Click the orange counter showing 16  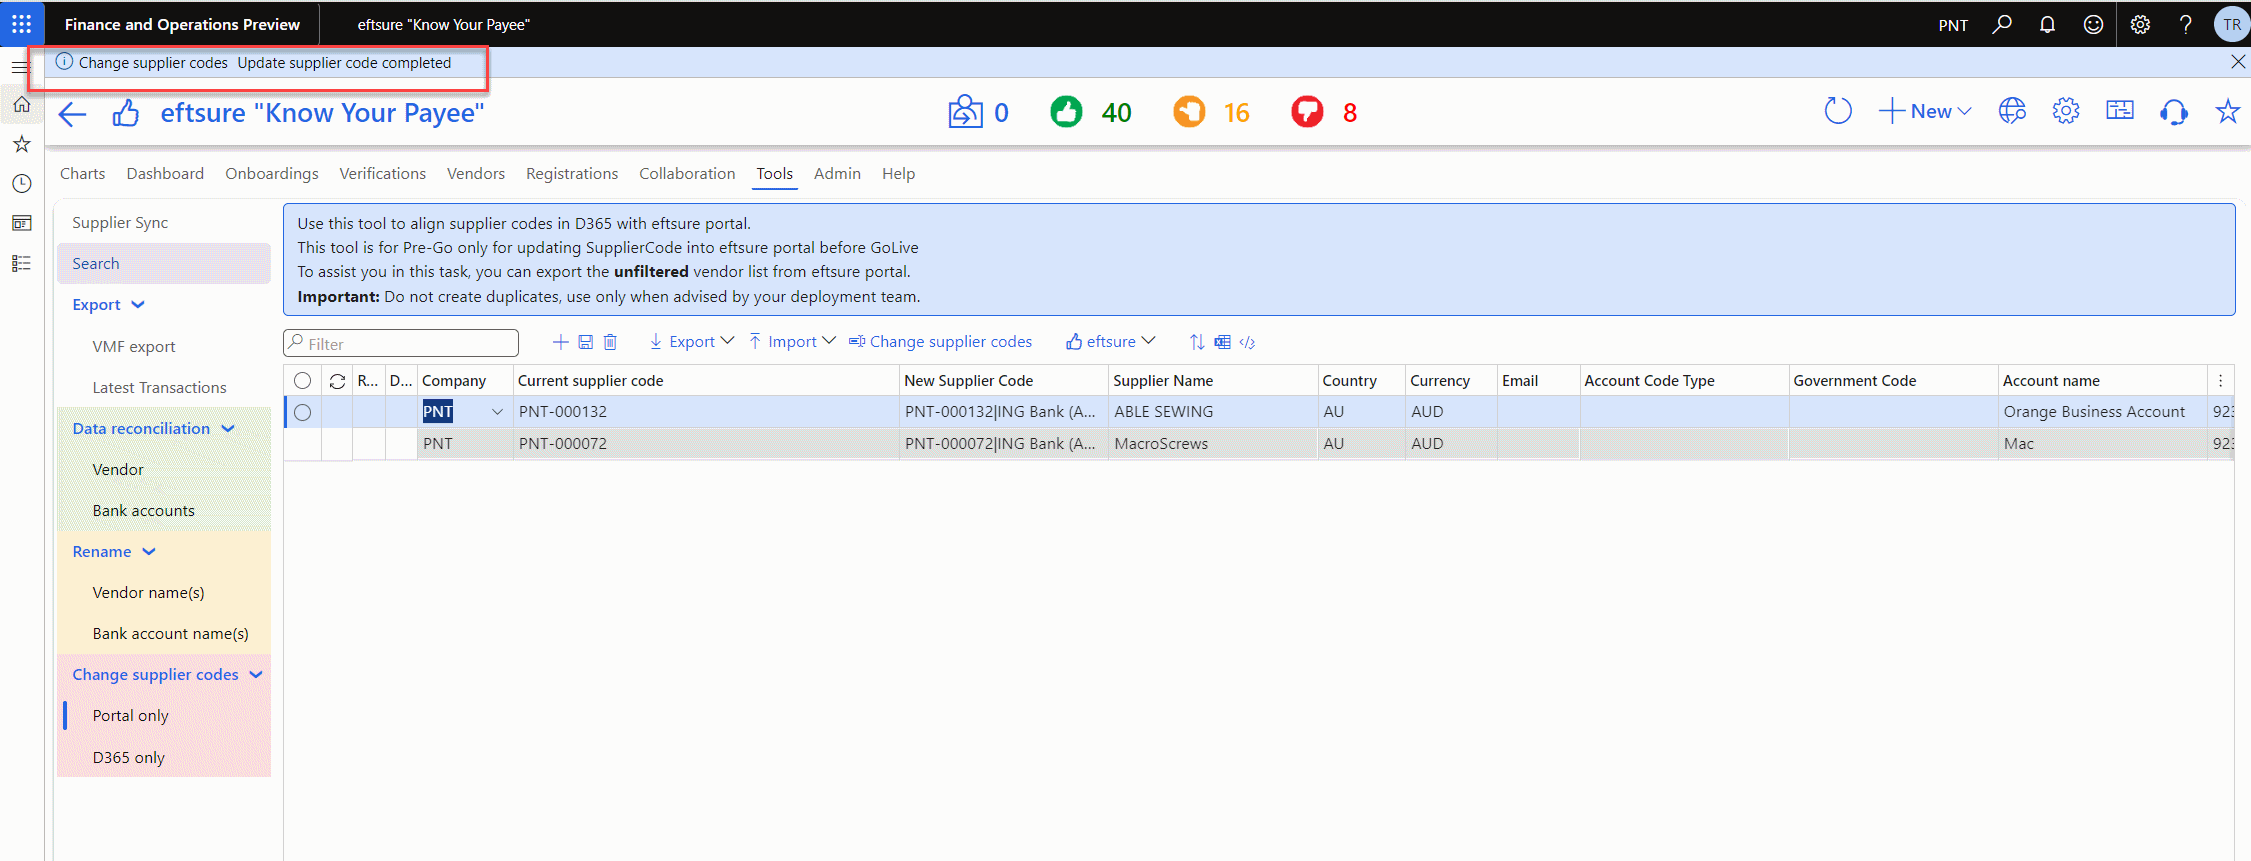coord(1212,112)
